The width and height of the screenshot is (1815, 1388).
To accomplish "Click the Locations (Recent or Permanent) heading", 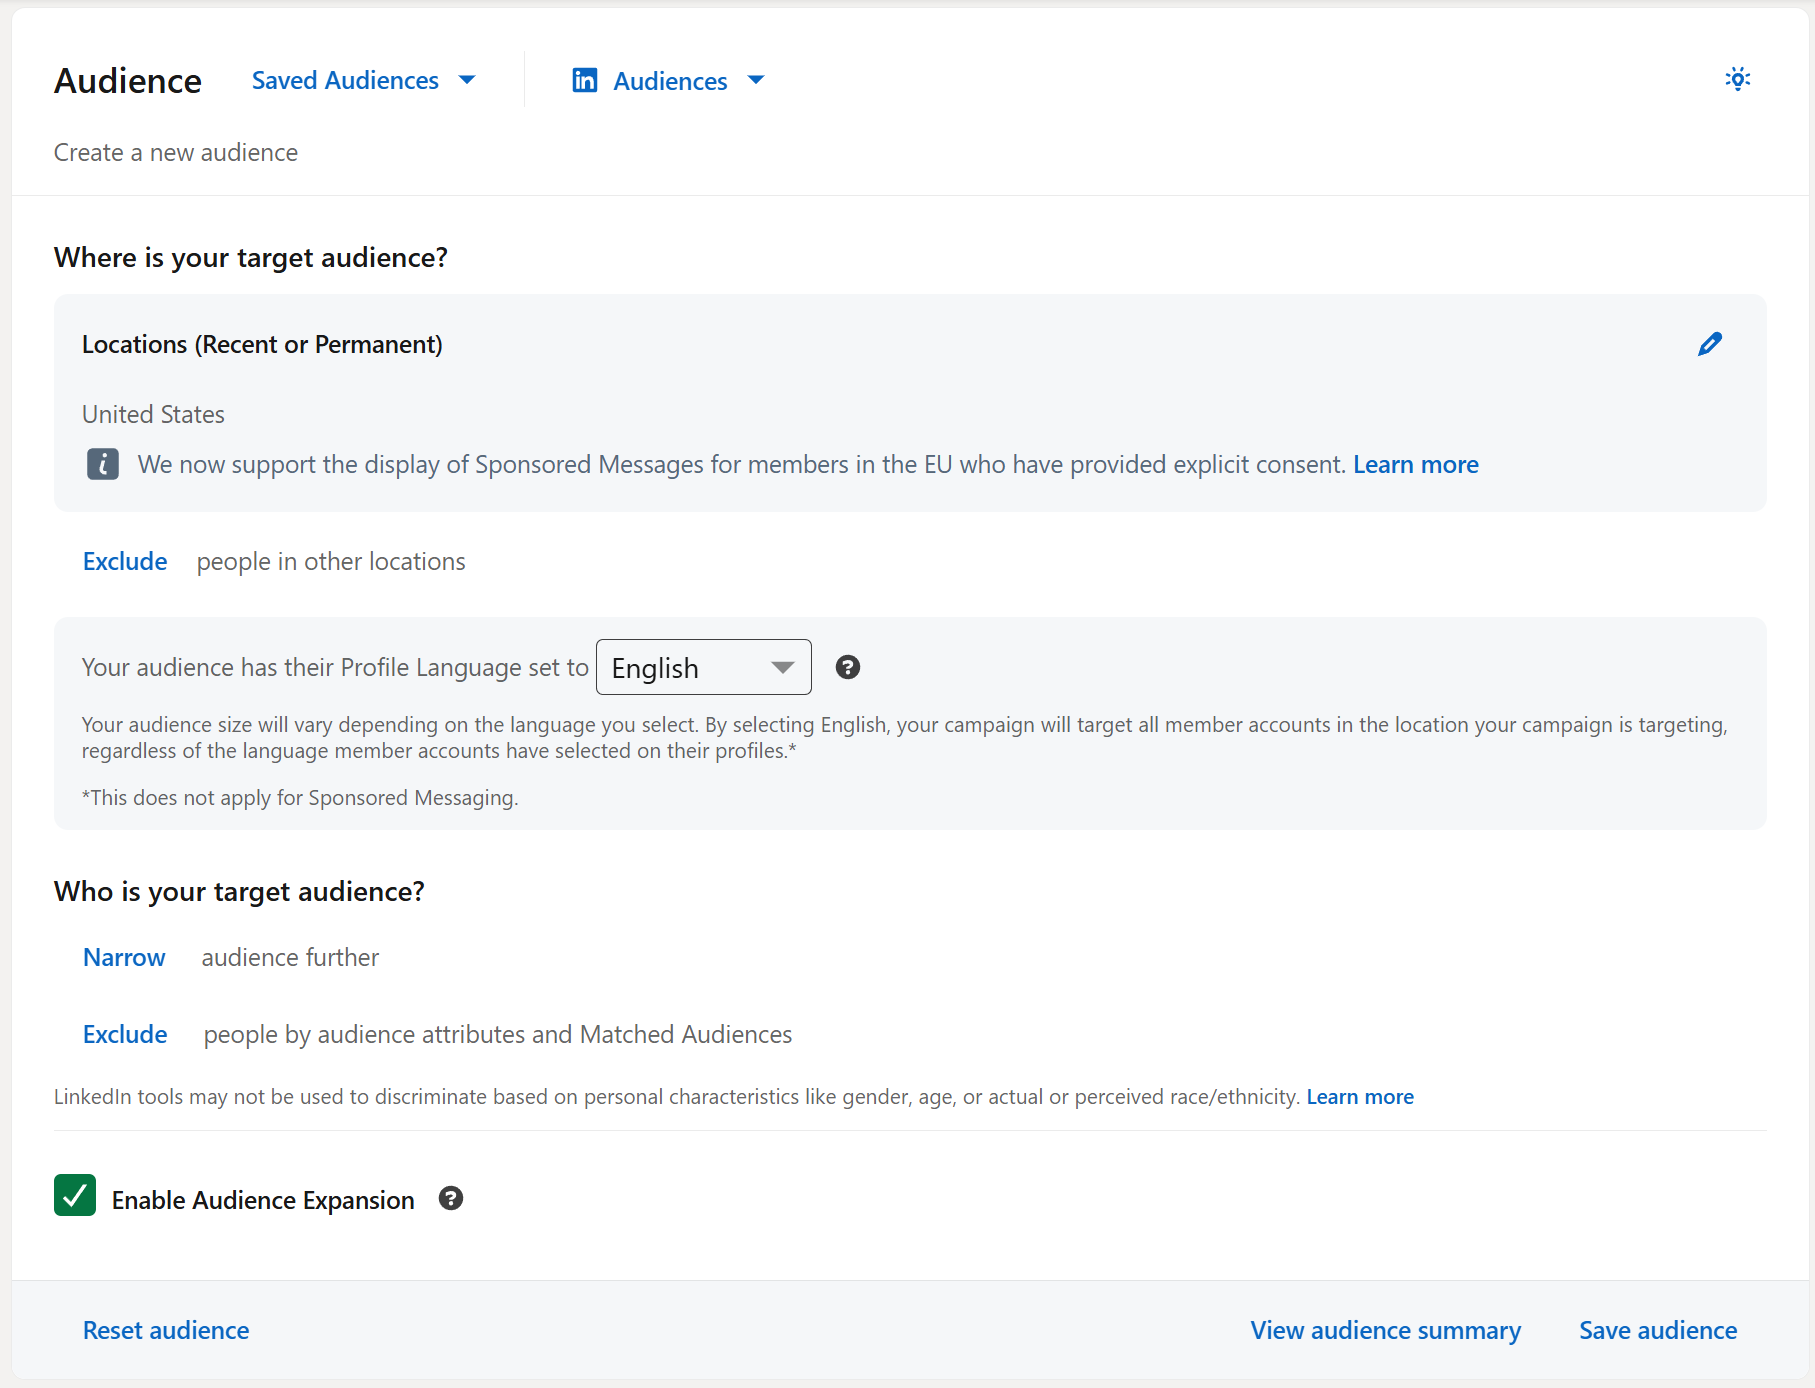I will click(x=262, y=344).
